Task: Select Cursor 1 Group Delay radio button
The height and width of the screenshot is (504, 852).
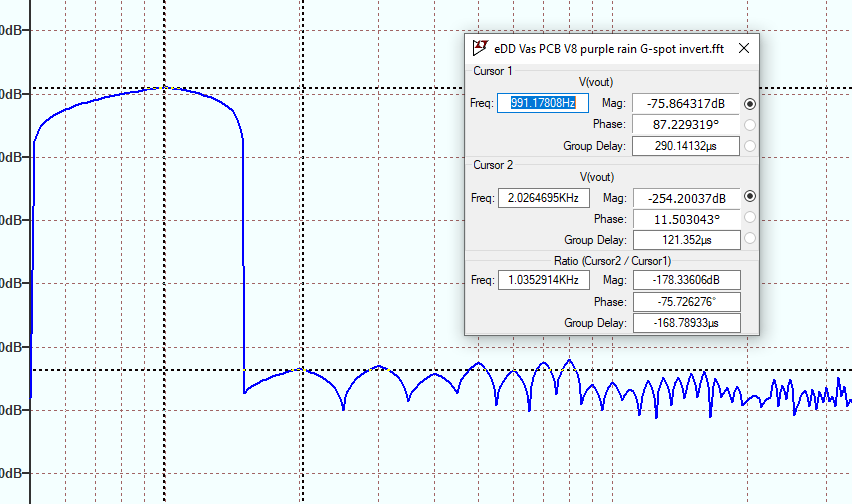Action: (x=750, y=146)
